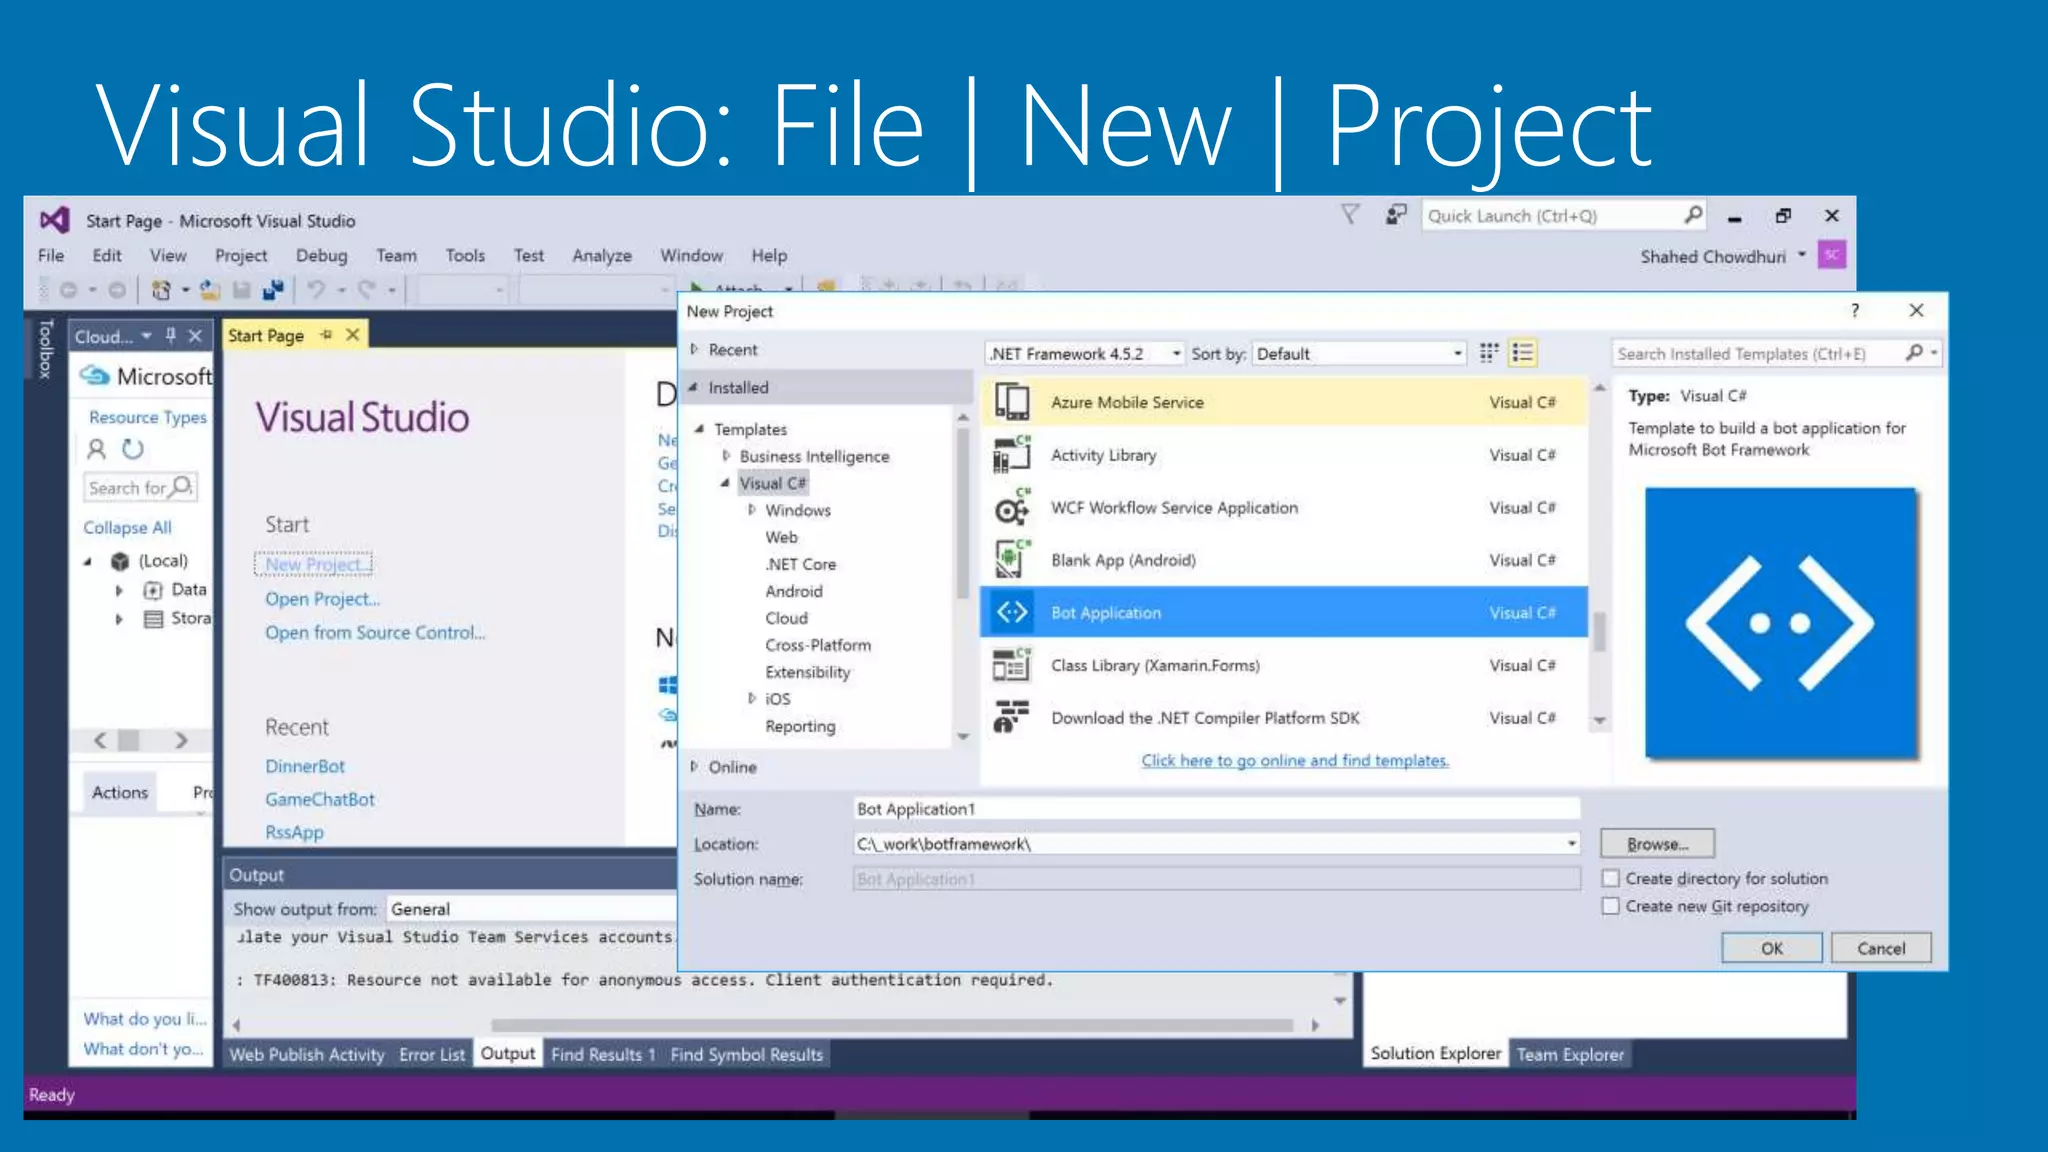The image size is (2048, 1152).
Task: Click the Visual Studio logo icon in title bar
Action: [x=54, y=220]
